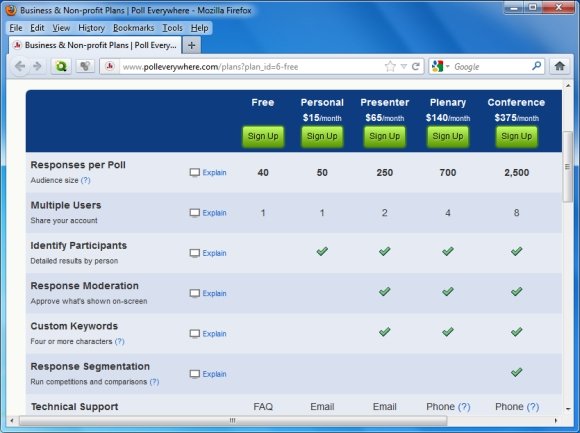Click the (?) link next to Audience size

click(85, 180)
